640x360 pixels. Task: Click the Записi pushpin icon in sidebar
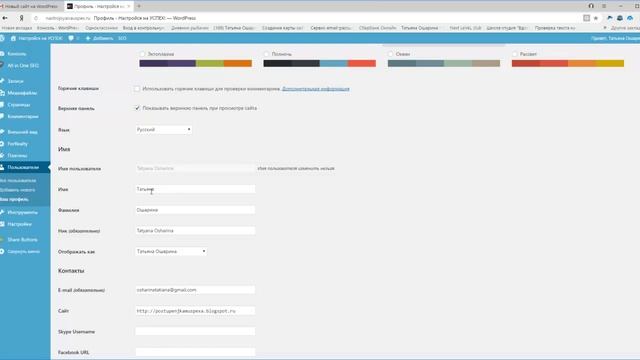coord(2,81)
